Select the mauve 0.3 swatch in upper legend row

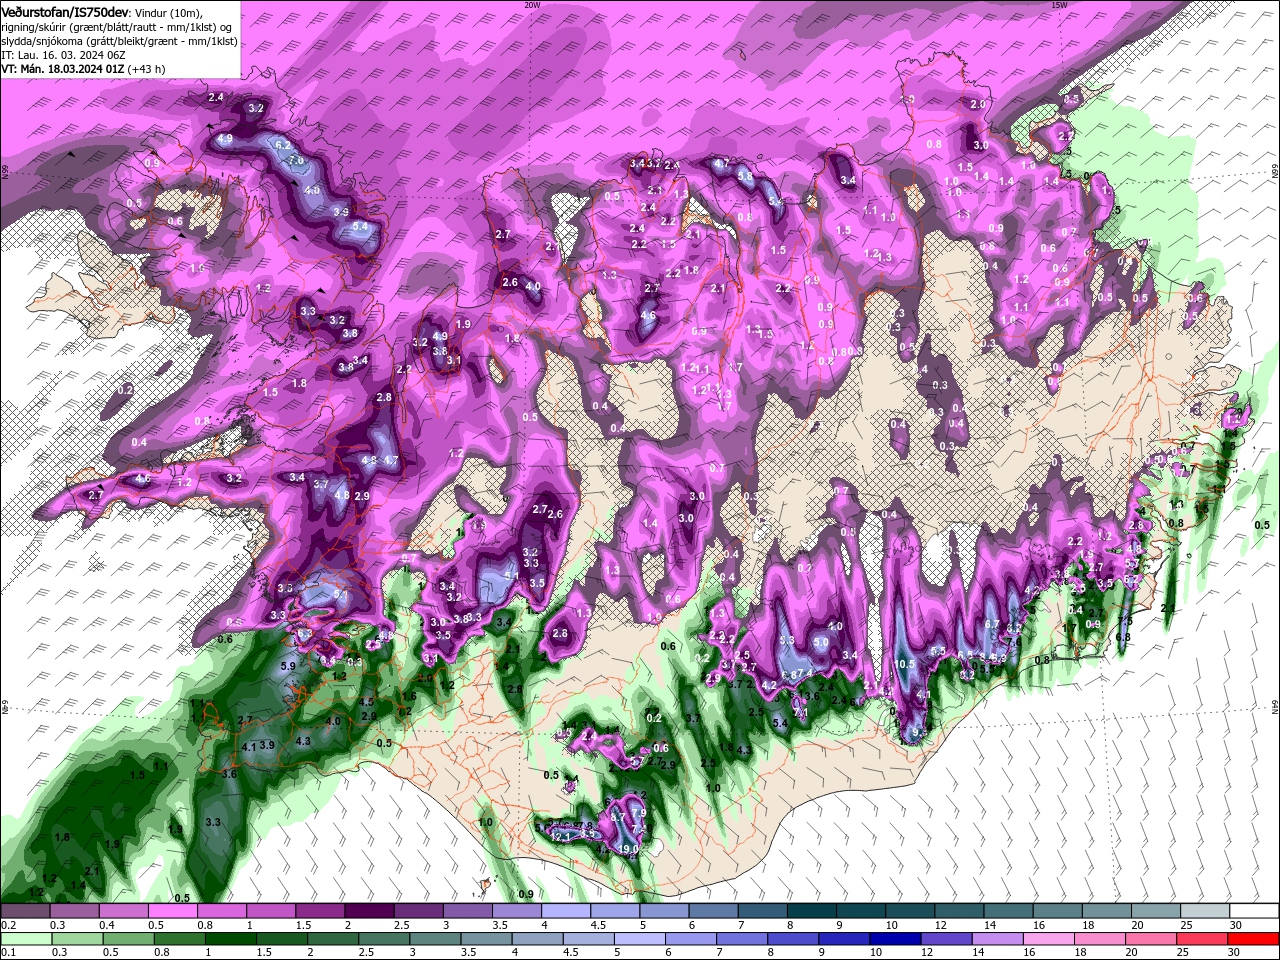[x=74, y=911]
